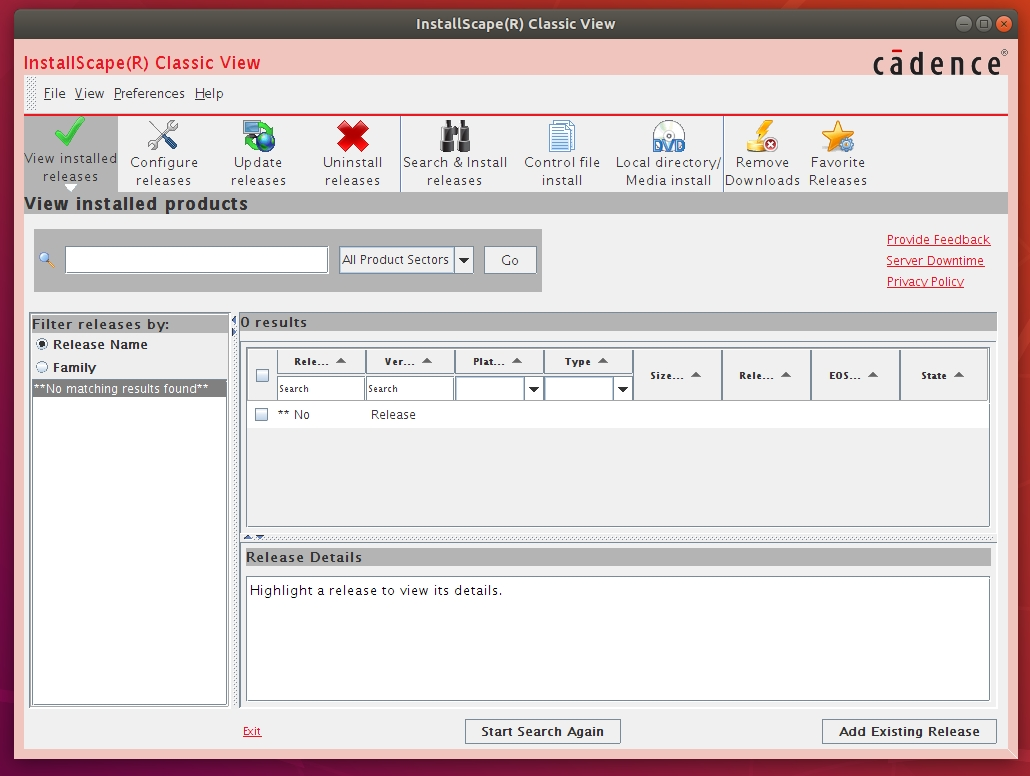Open the View menu
The image size is (1030, 776).
pos(89,93)
